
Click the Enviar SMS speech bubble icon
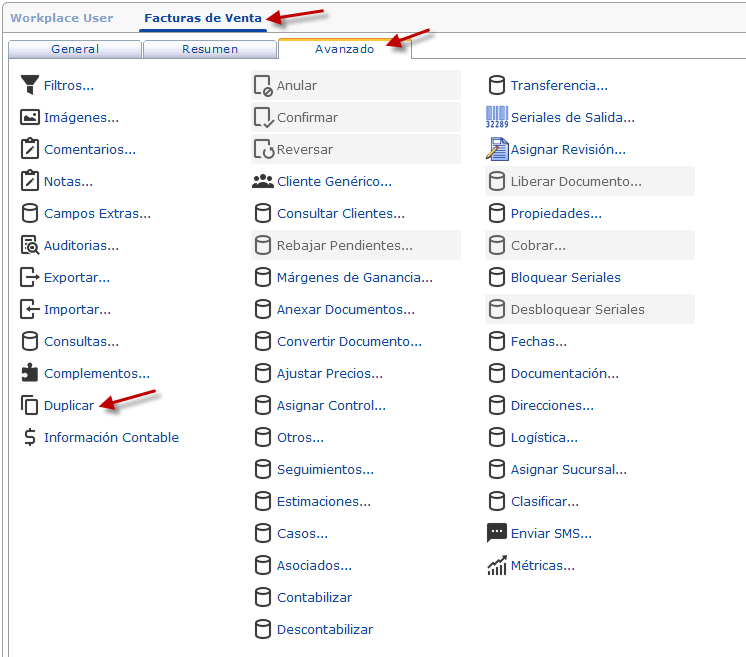click(x=497, y=533)
